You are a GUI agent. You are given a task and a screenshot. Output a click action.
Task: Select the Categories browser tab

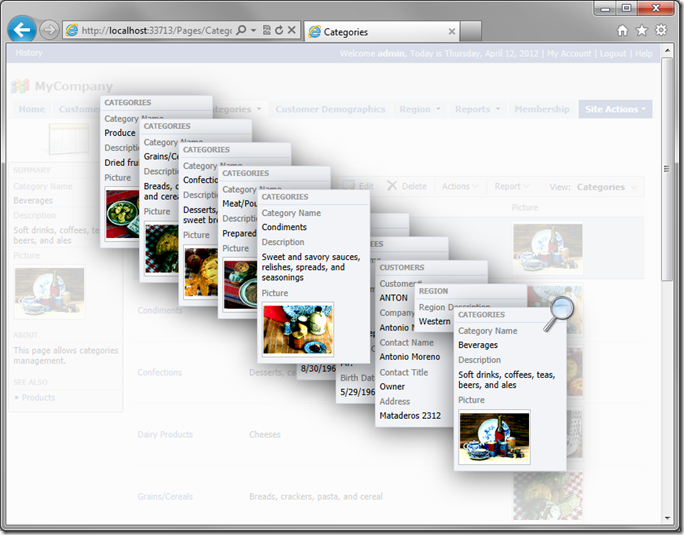(382, 32)
